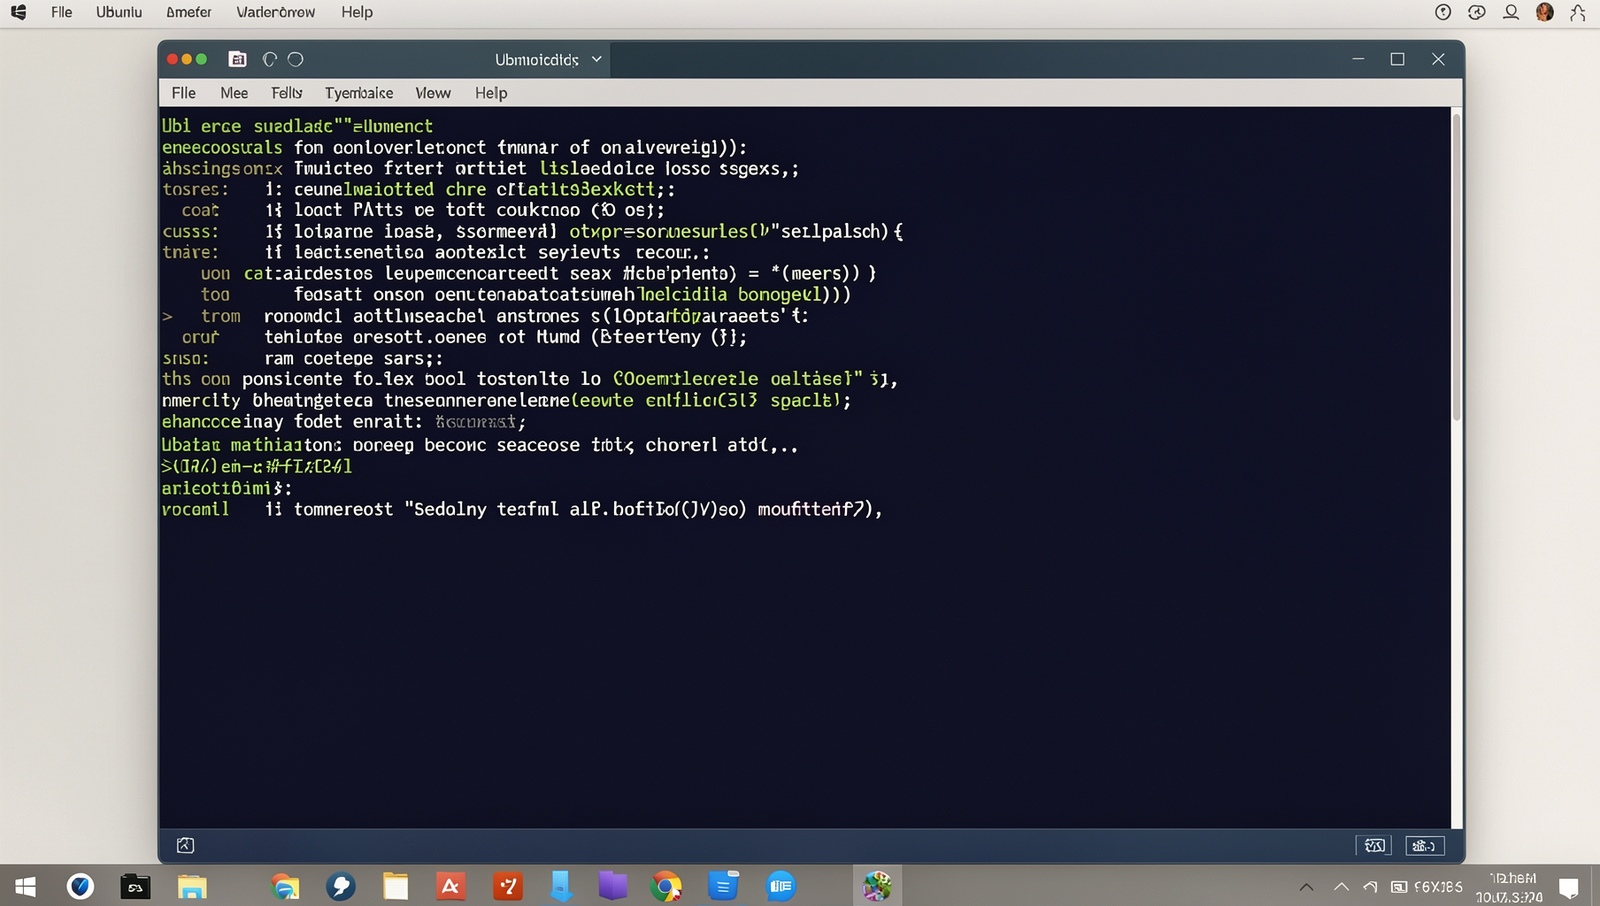Click the apple-like logo in top menu bar
1600x906 pixels.
(x=19, y=12)
